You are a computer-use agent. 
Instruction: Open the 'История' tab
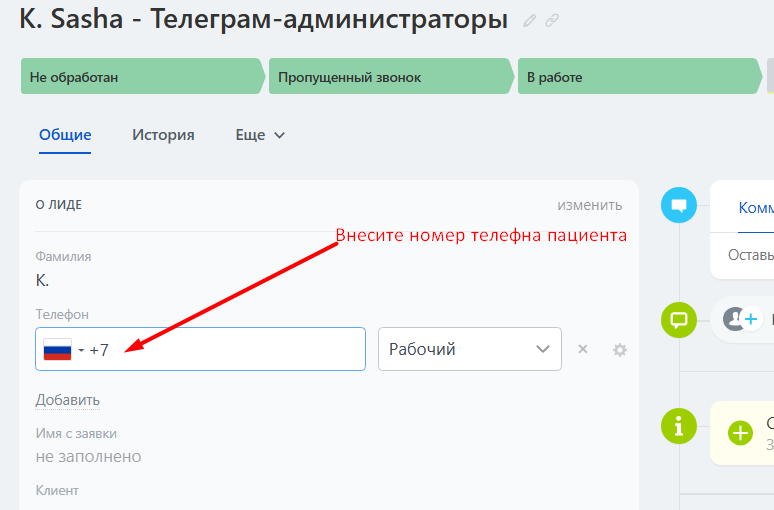click(x=163, y=135)
